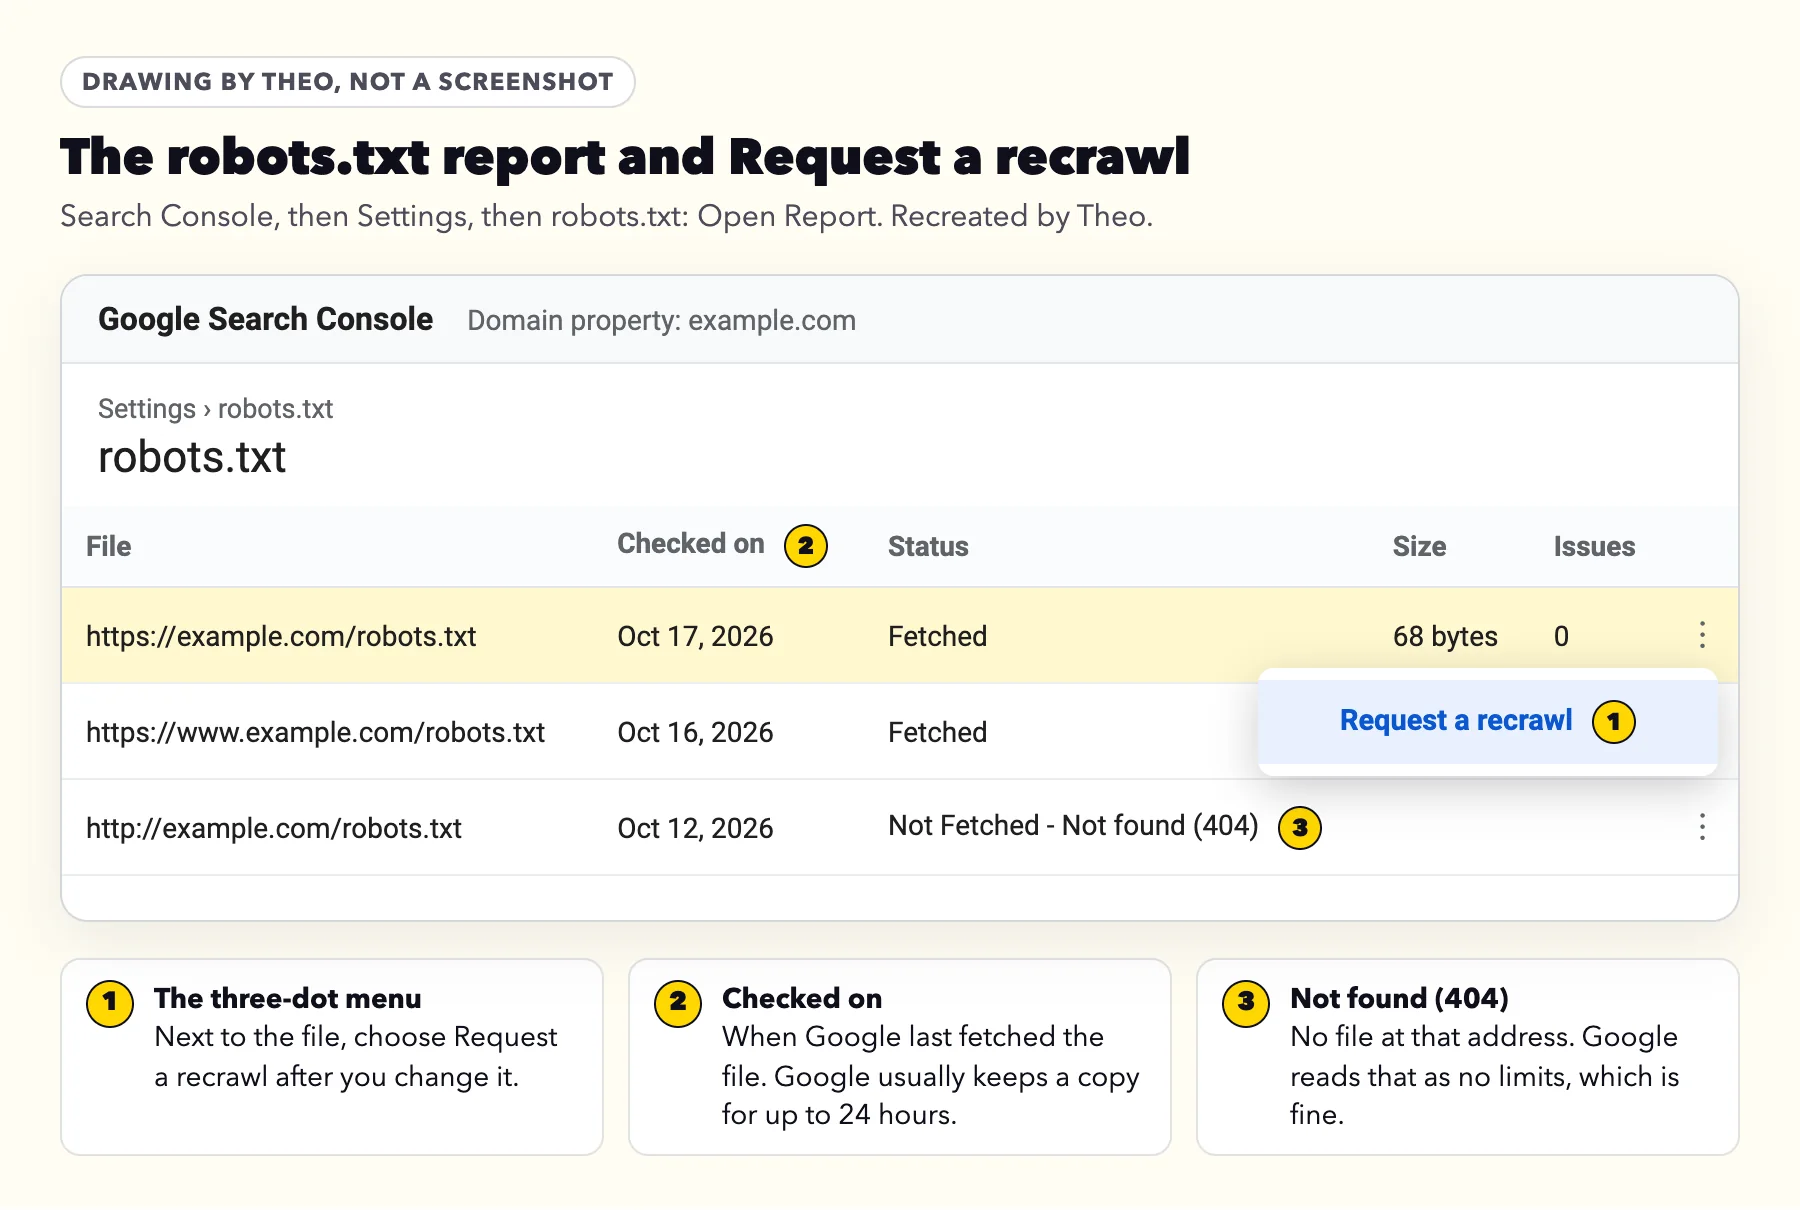Click the Drawing by Theo pill label

[x=347, y=82]
